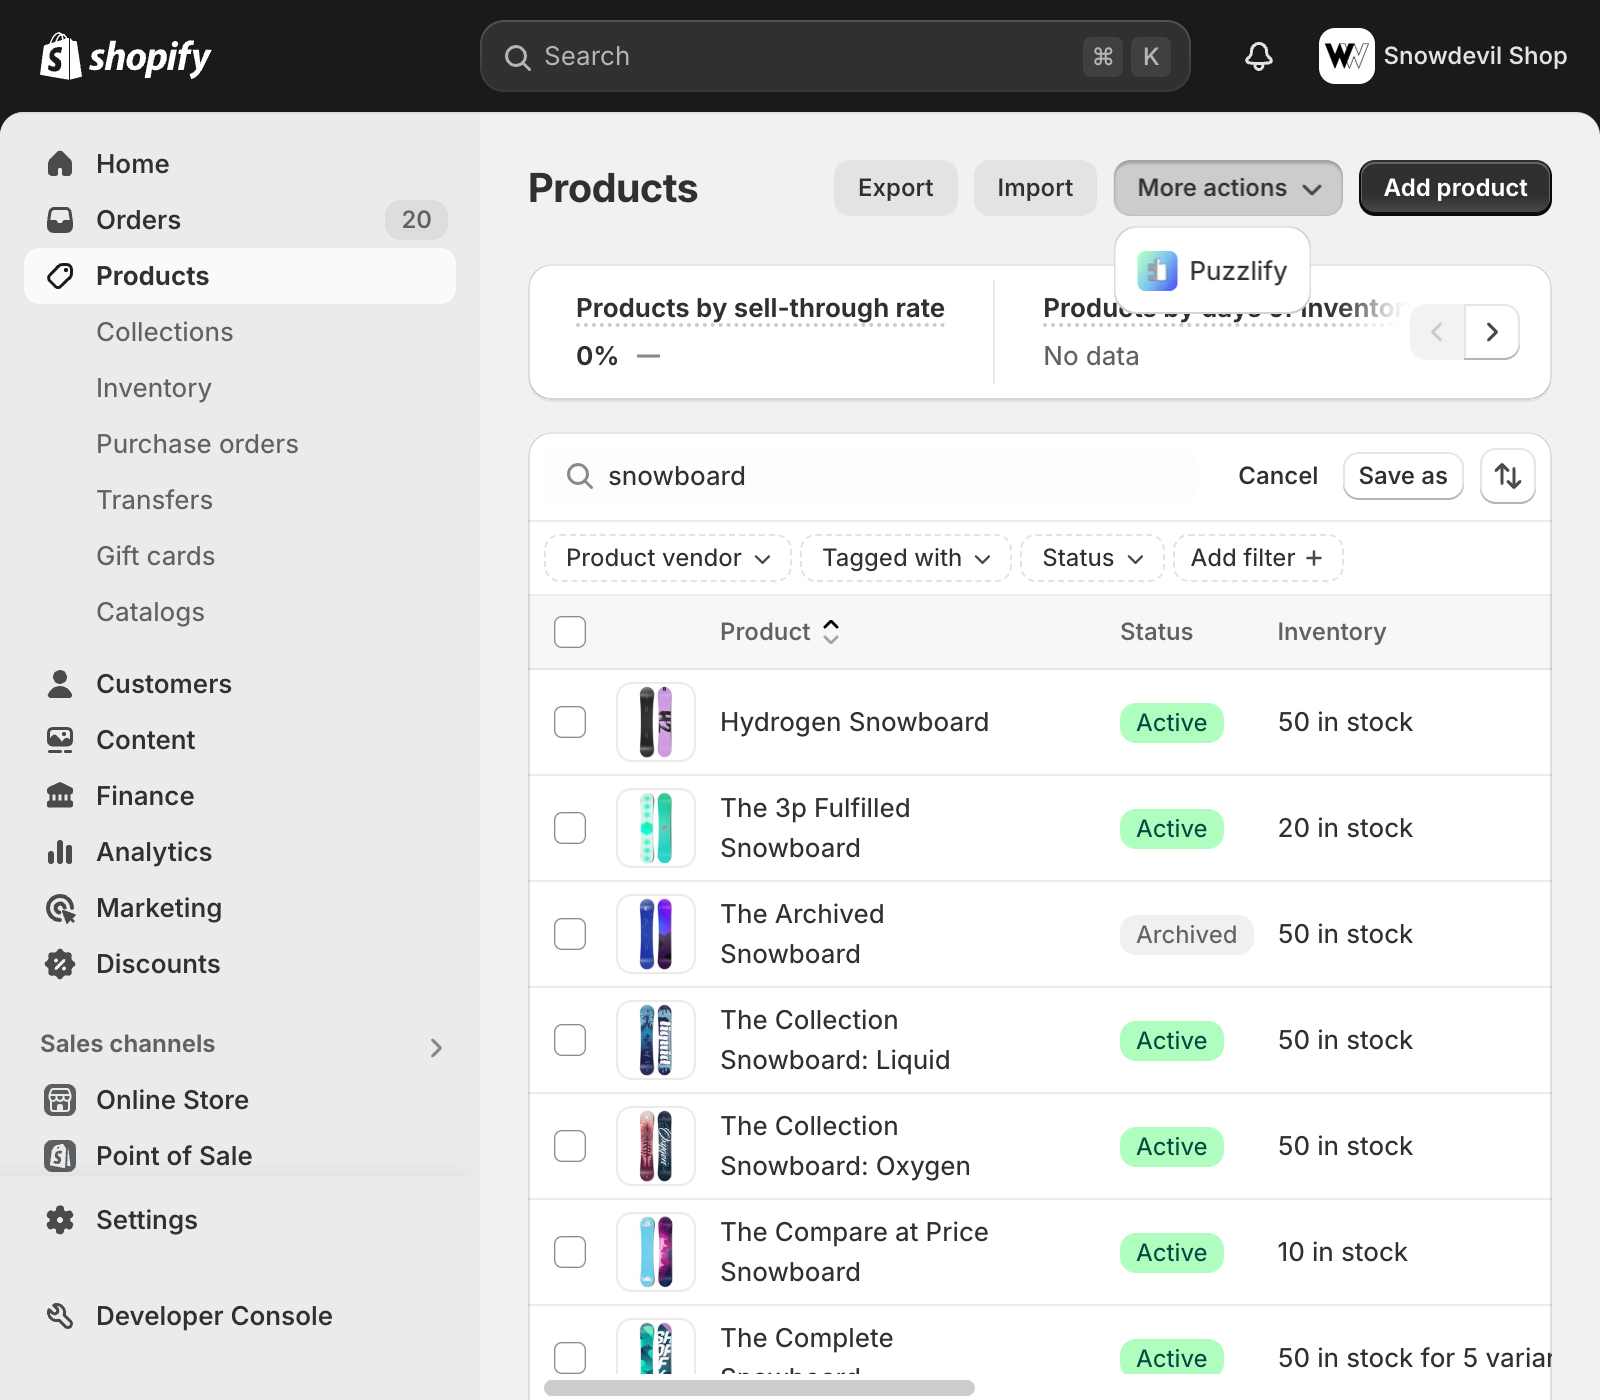1600x1400 pixels.
Task: Click the notifications bell icon
Action: point(1258,56)
